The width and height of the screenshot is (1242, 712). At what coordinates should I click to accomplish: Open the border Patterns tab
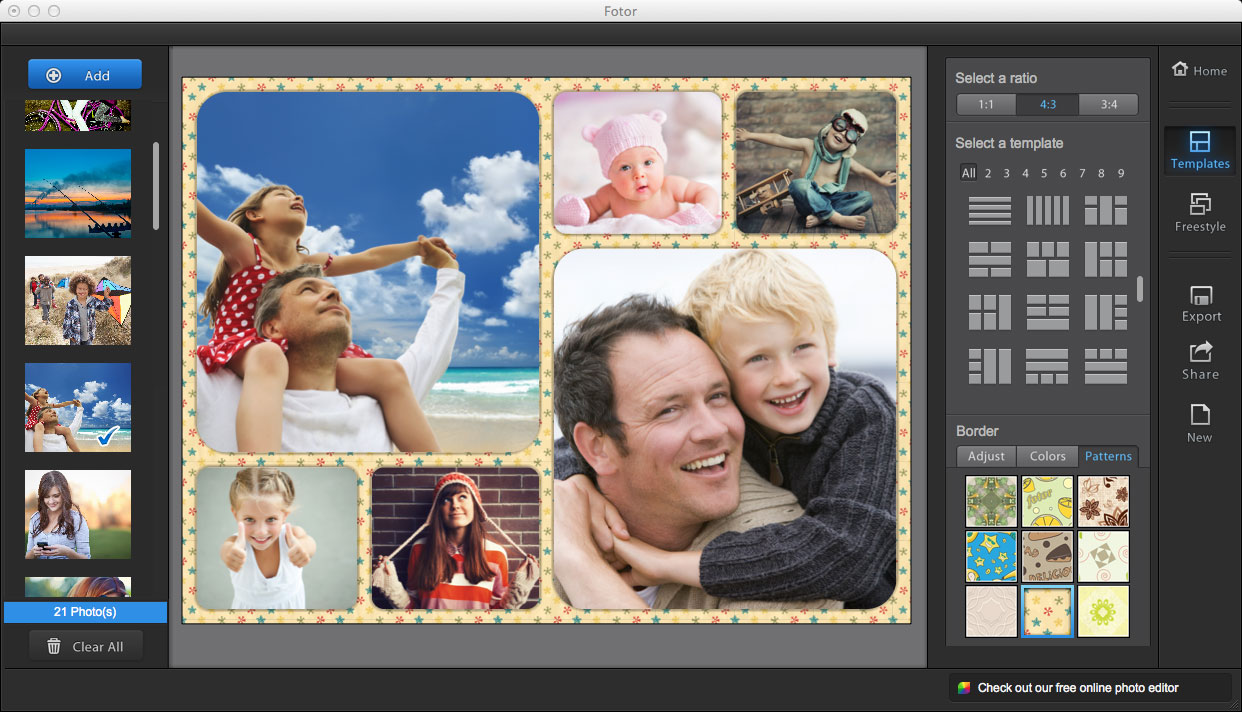pos(1108,456)
